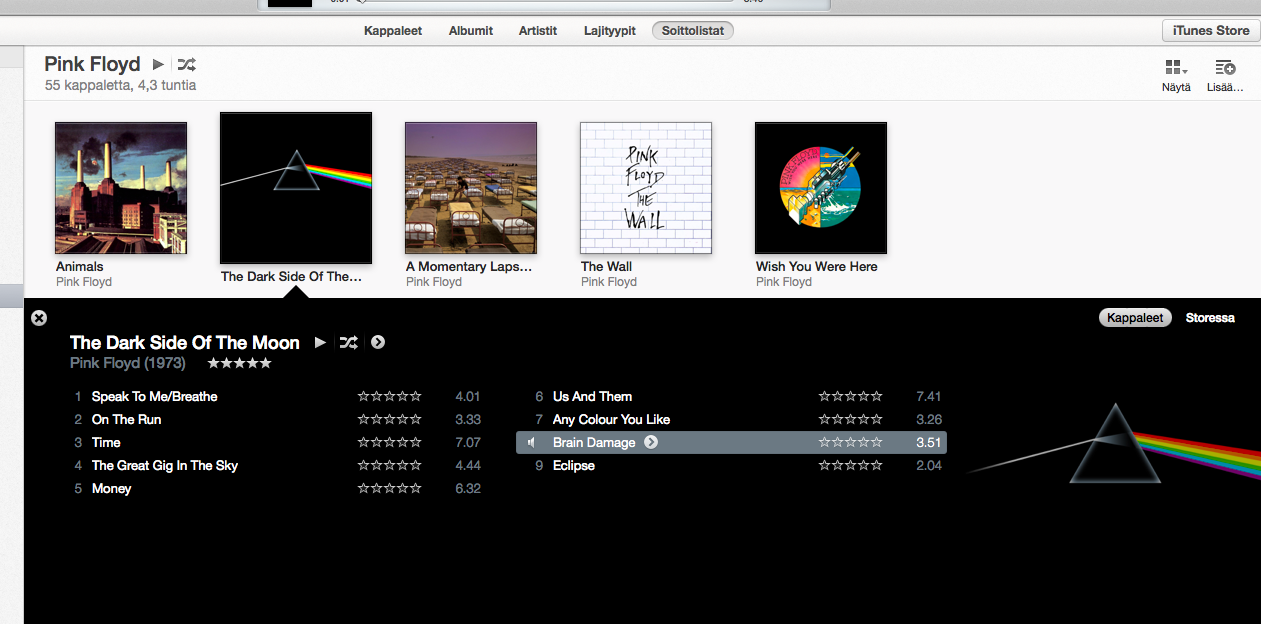Rate Any Colour You Like stars
The width and height of the screenshot is (1261, 624).
(x=851, y=420)
